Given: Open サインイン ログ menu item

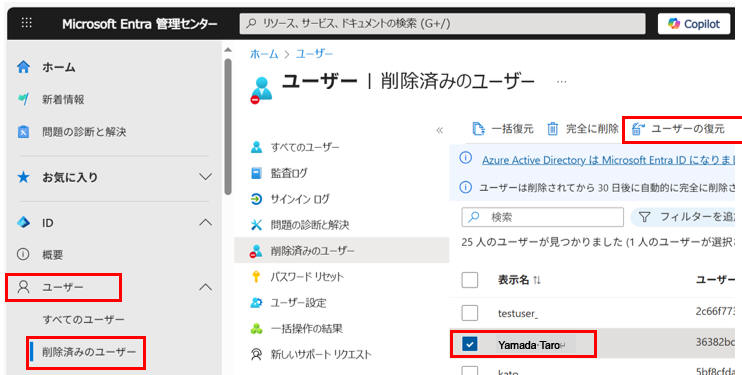Looking at the screenshot, I should (x=300, y=199).
